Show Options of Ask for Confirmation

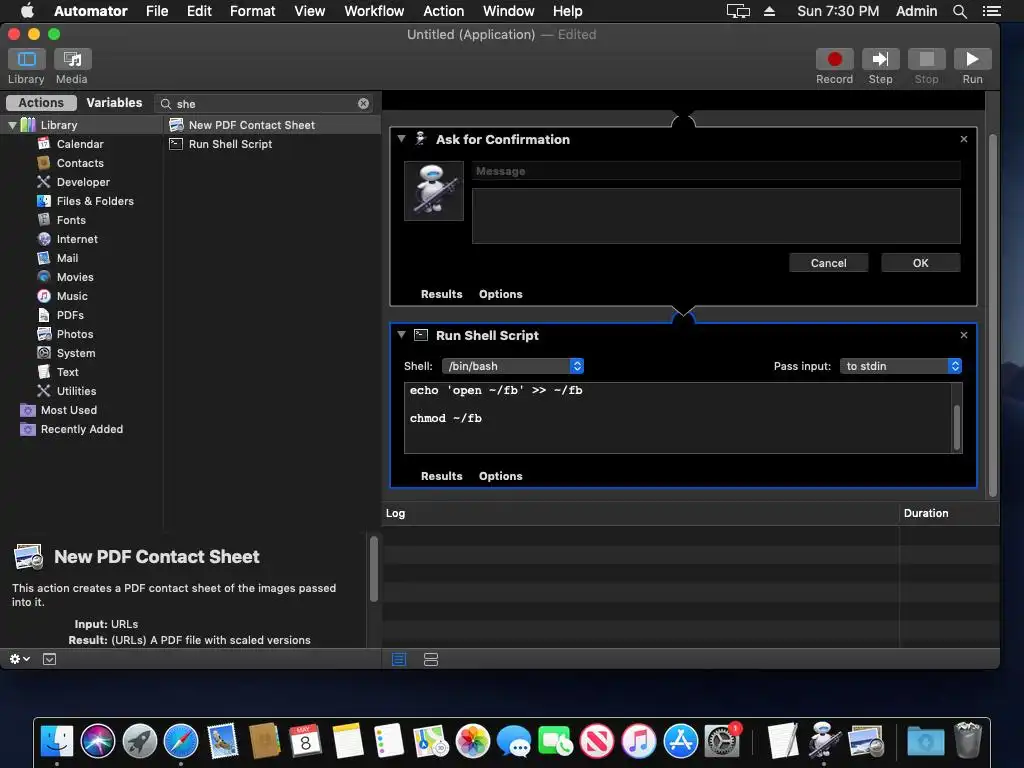point(500,294)
